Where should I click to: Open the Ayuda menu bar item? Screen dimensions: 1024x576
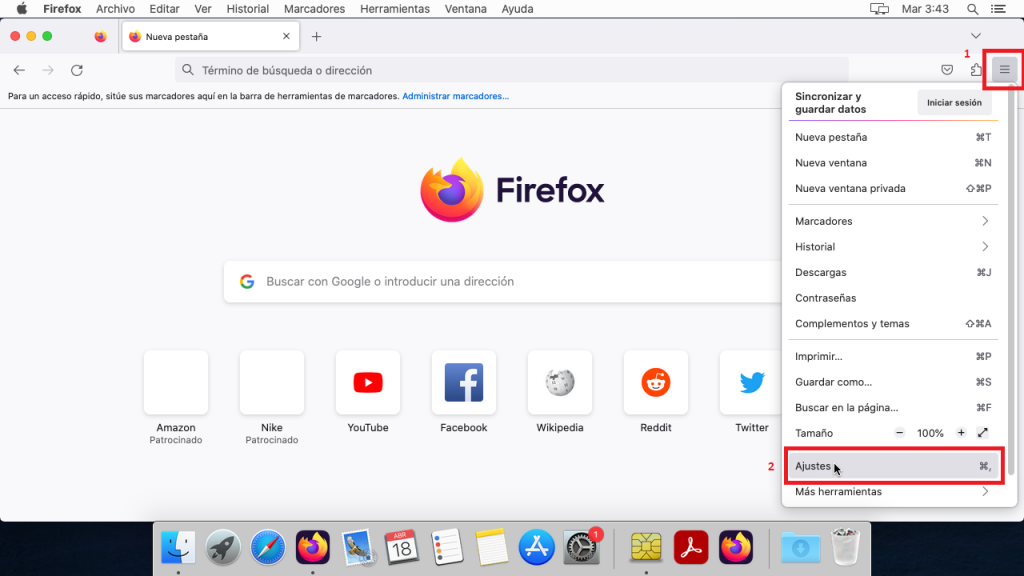[x=517, y=9]
